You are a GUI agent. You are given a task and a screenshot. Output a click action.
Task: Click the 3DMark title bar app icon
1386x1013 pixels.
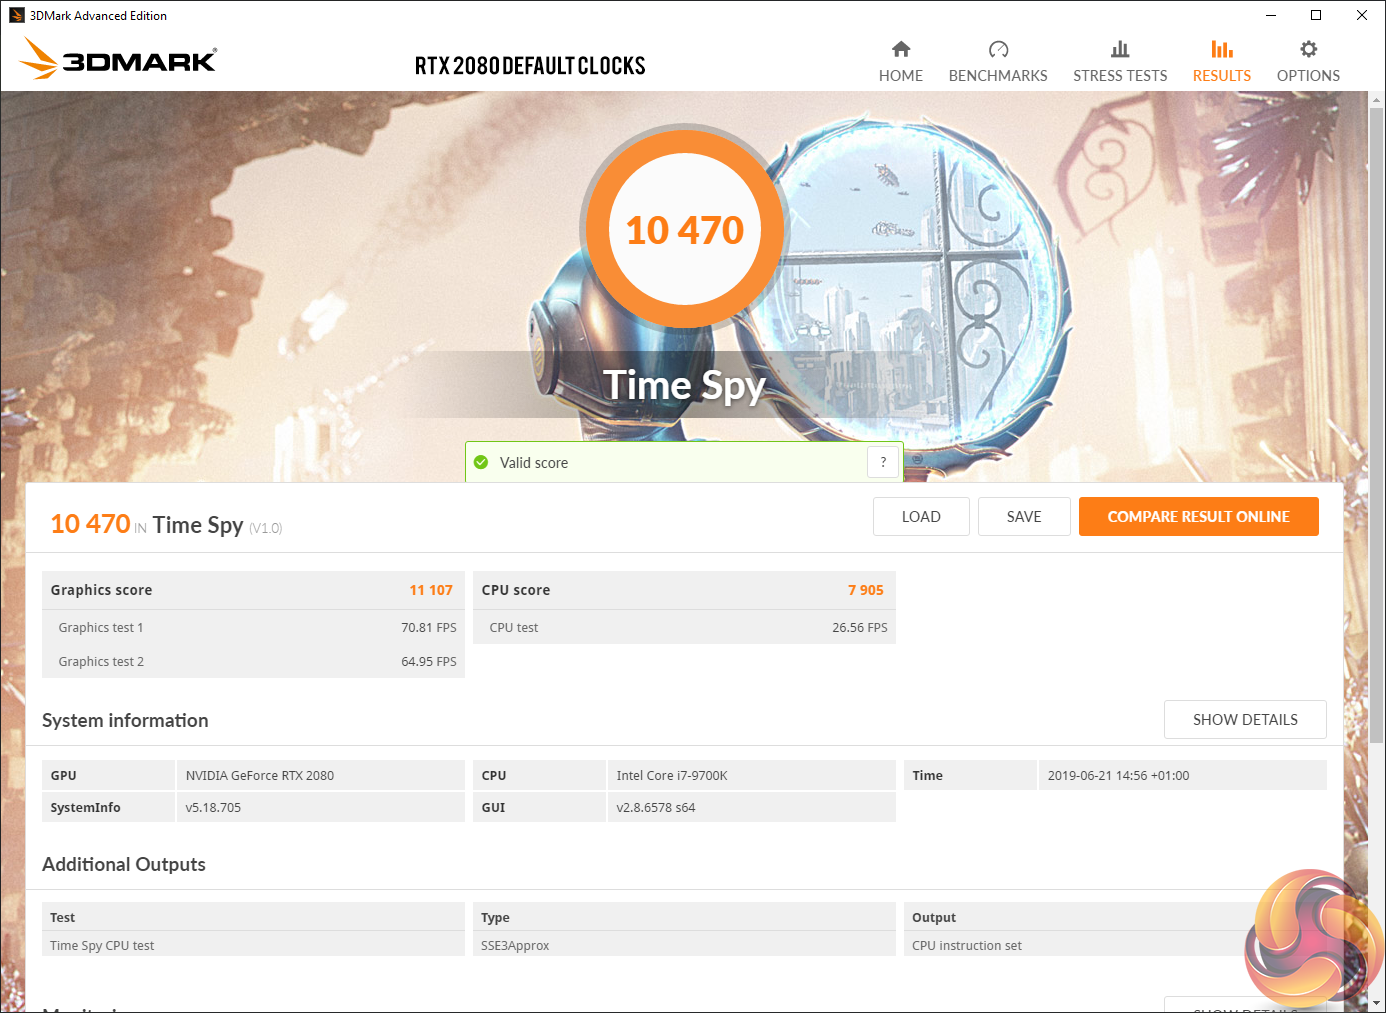point(17,15)
